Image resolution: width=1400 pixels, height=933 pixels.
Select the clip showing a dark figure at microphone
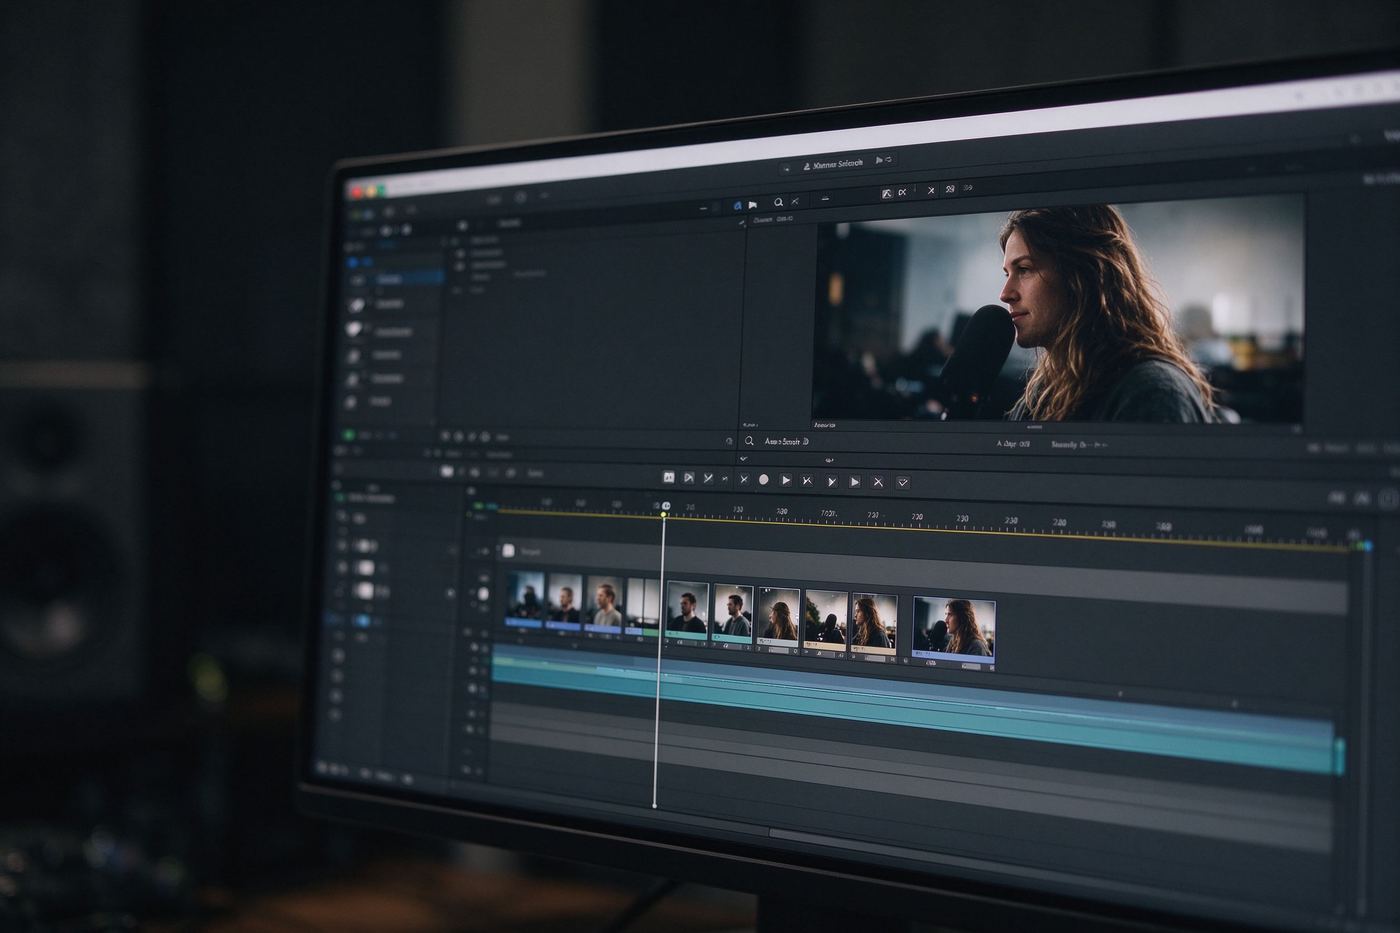coord(826,621)
